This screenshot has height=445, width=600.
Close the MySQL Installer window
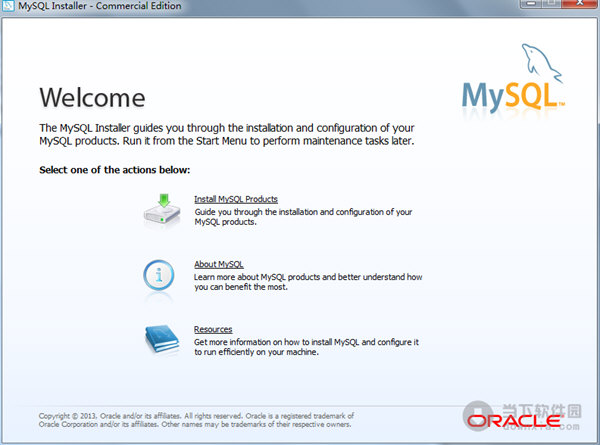pyautogui.click(x=580, y=3)
